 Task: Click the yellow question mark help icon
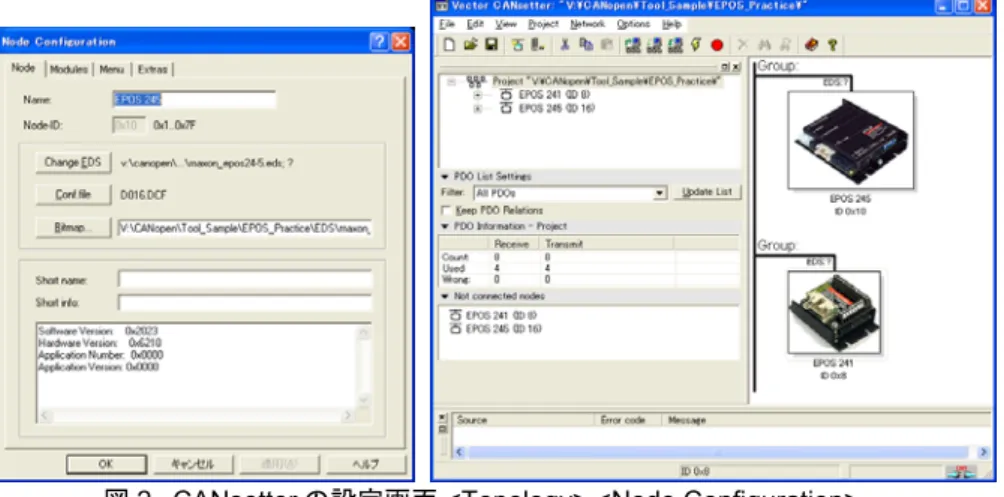(x=832, y=45)
